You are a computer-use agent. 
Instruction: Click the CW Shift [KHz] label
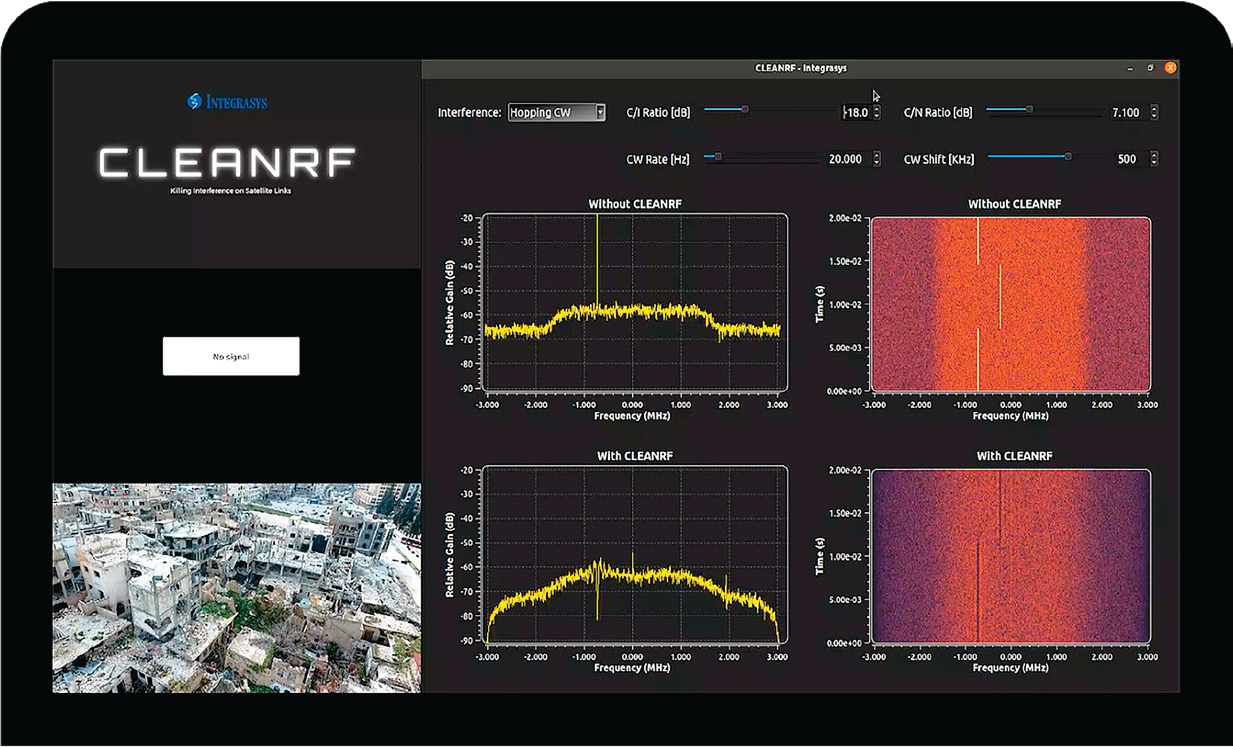coord(939,159)
